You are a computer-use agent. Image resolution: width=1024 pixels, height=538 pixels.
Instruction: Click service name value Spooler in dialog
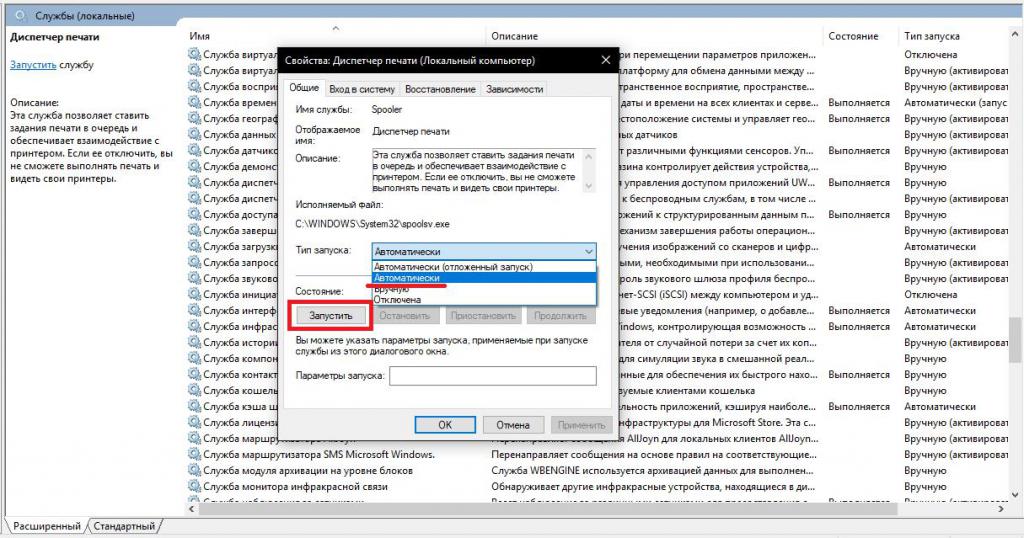click(387, 110)
